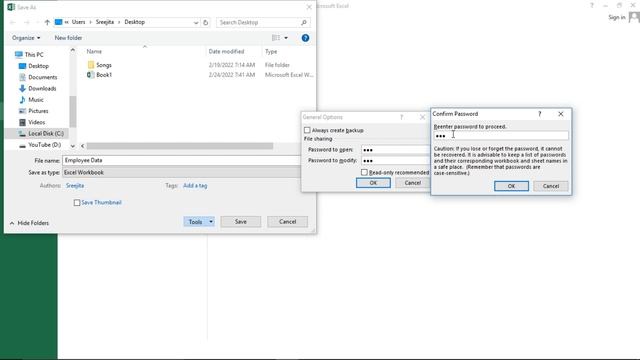Click OK in General Options dialog
This screenshot has height=360, width=640.
pos(373,183)
